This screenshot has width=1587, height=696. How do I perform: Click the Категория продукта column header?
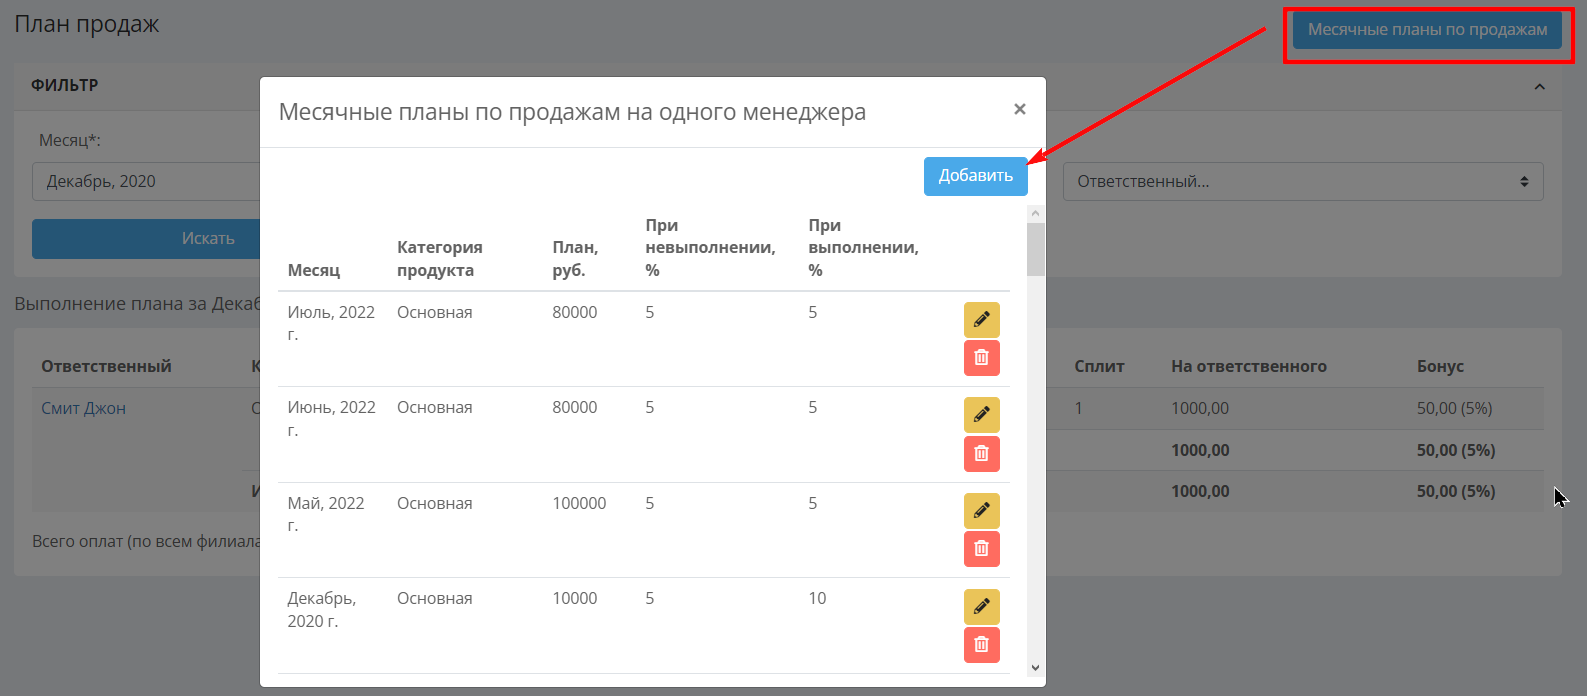(x=440, y=259)
